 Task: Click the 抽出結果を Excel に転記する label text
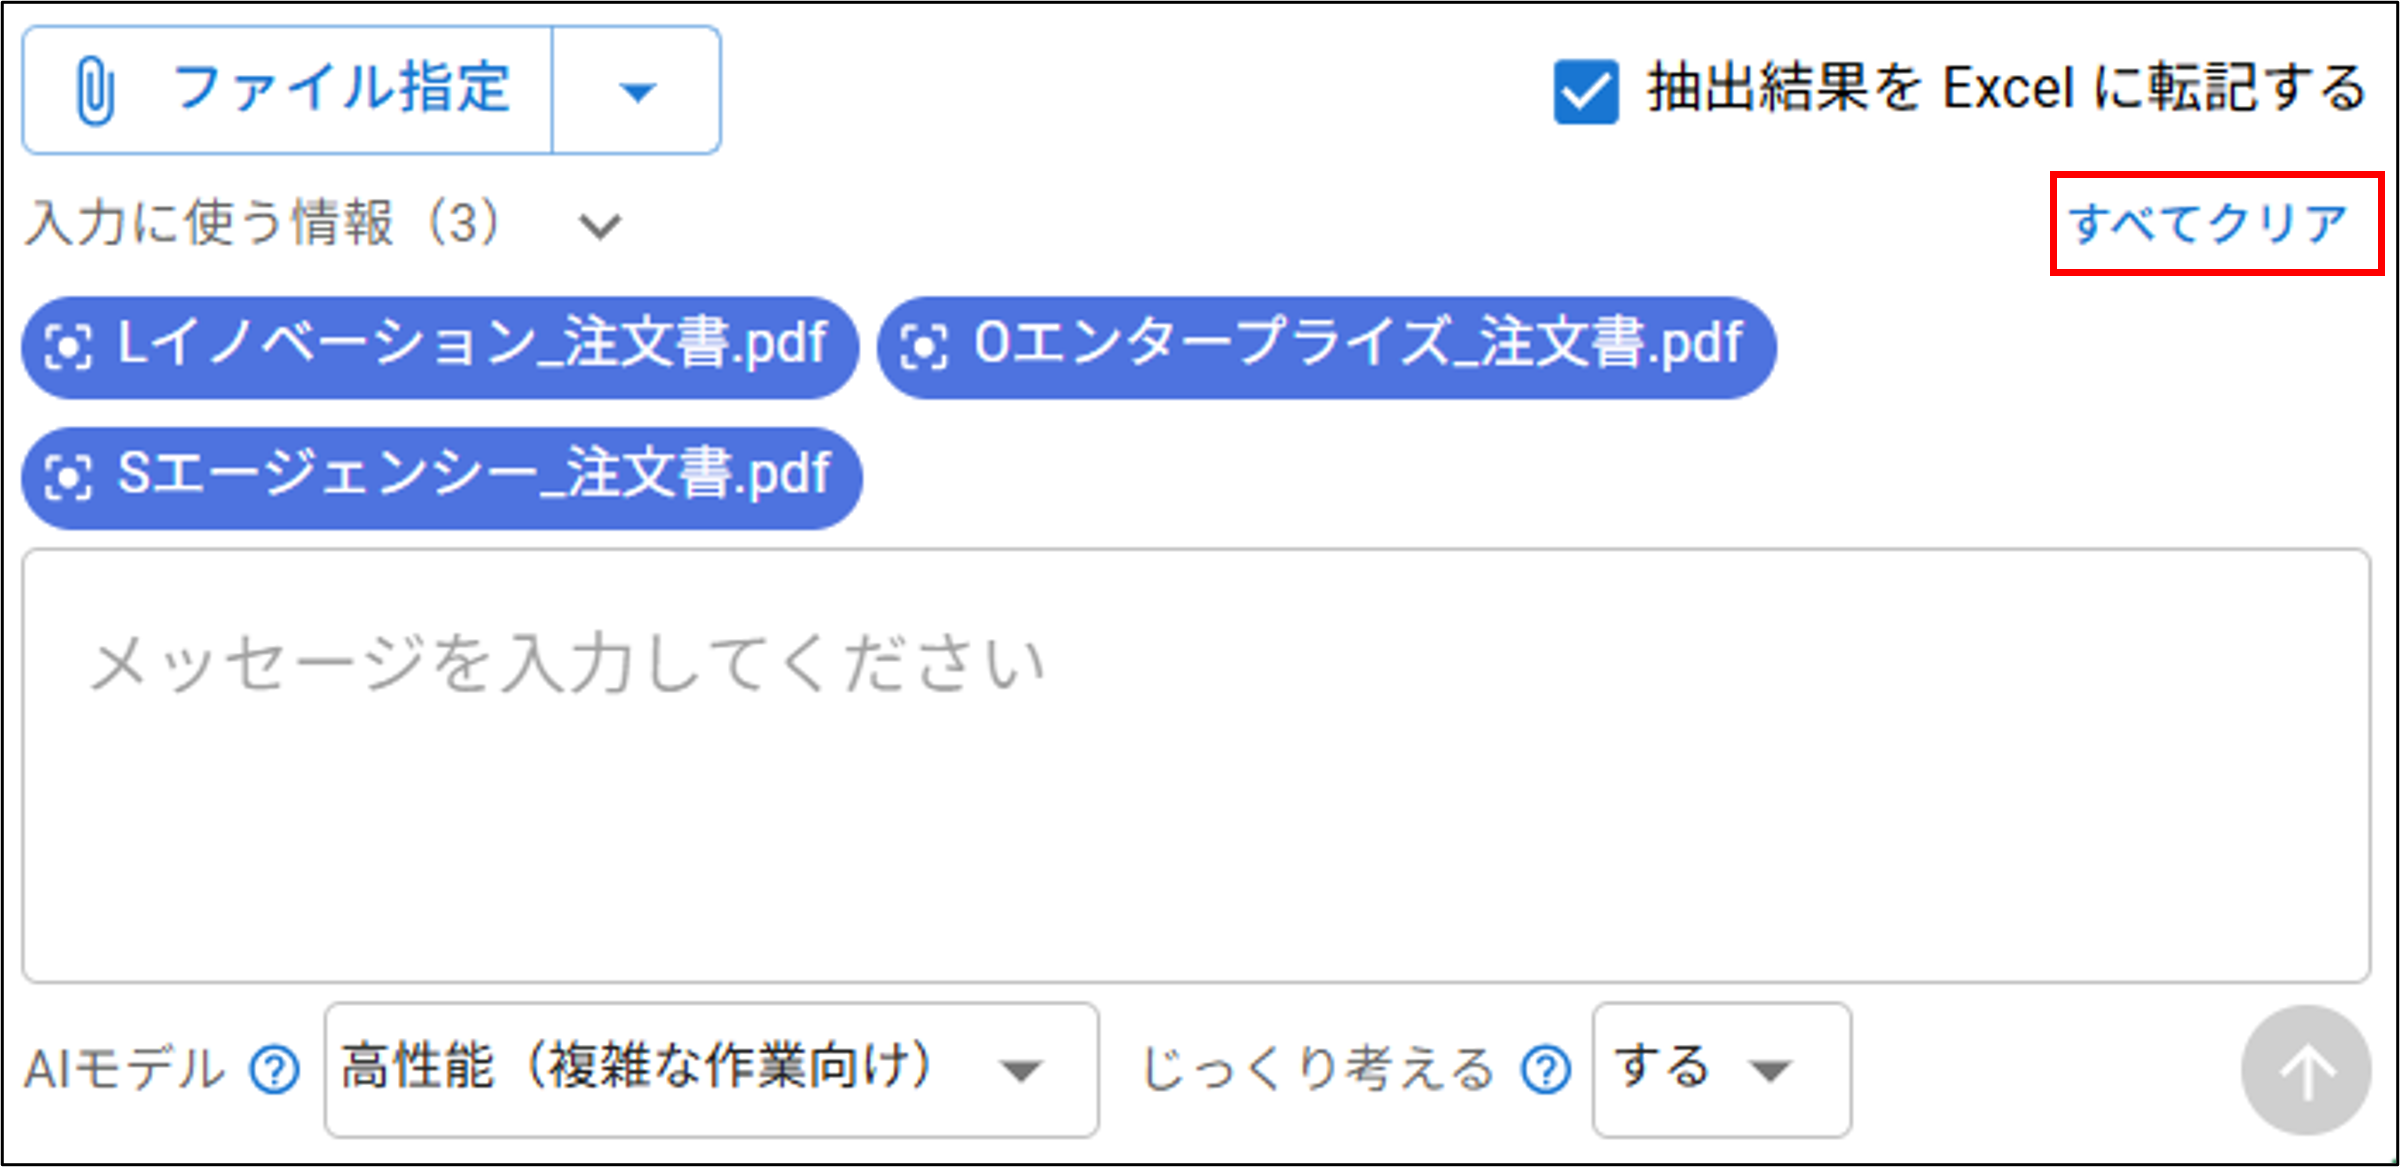2006,89
